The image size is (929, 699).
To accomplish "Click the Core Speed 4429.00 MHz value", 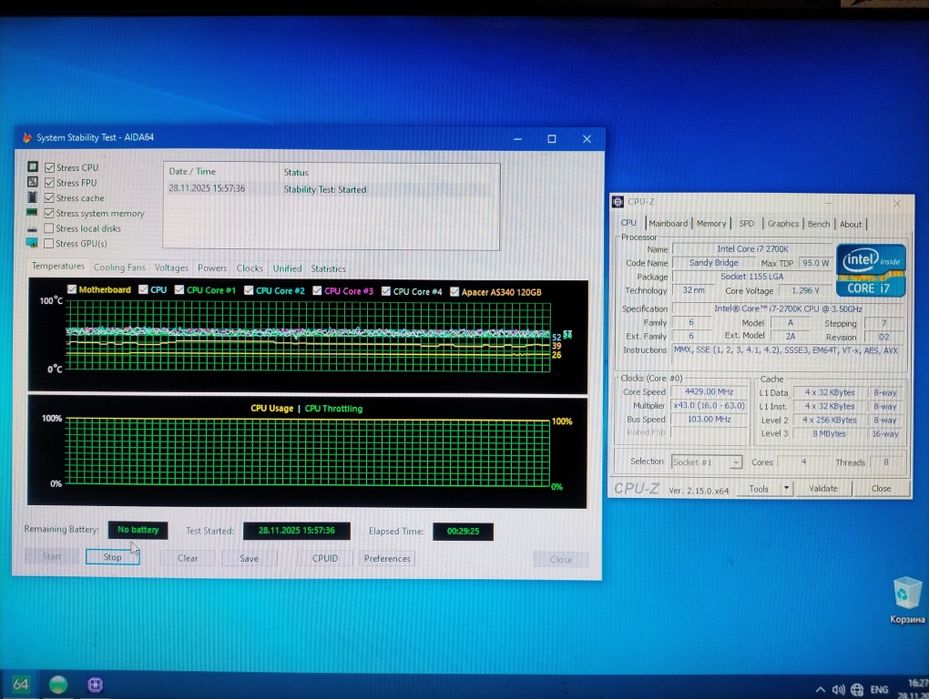I will 709,392.
